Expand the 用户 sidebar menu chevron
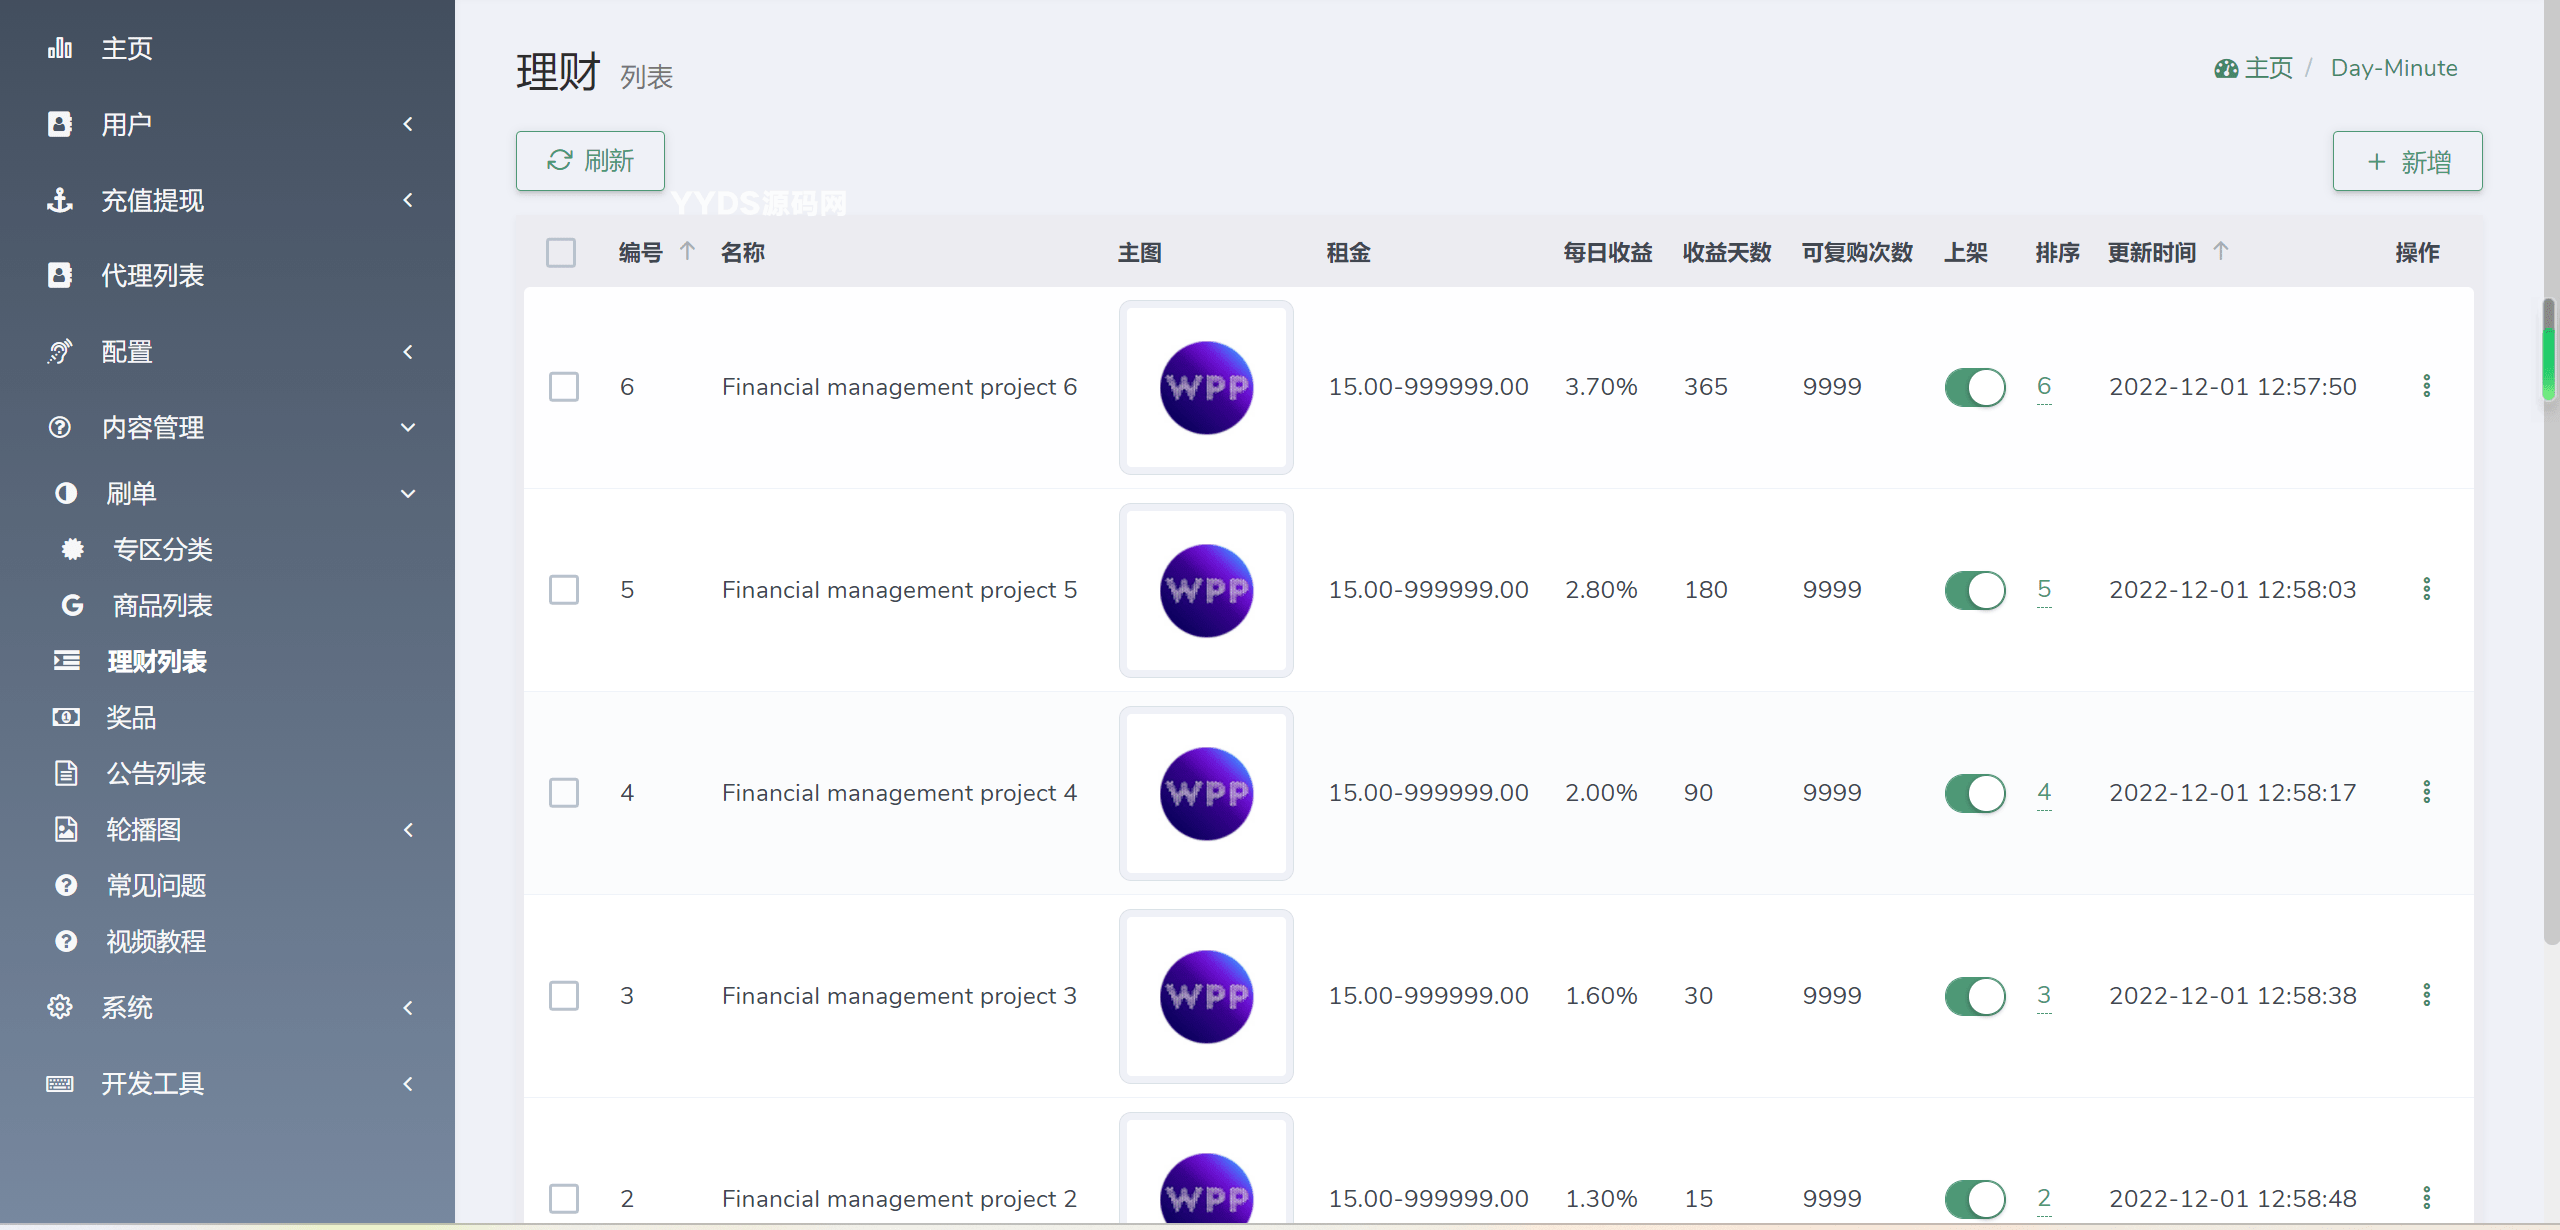2560x1230 pixels. click(x=408, y=124)
